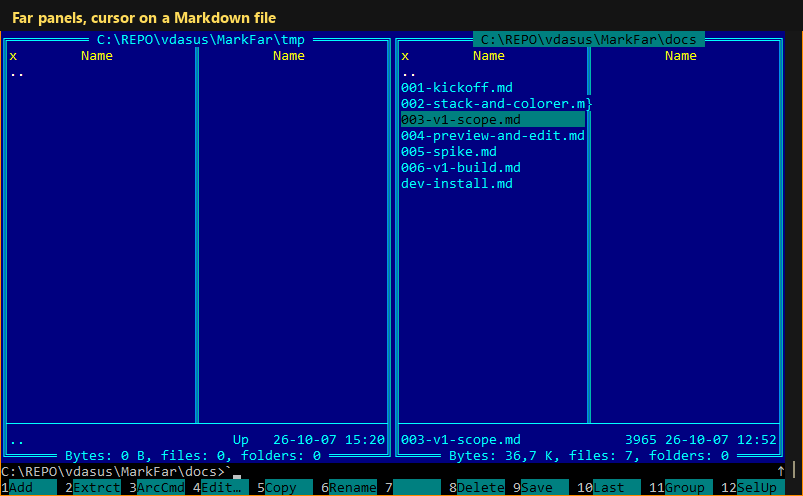Click the tmp panel path title
Viewport: 803px width, 496px height.
point(201,39)
